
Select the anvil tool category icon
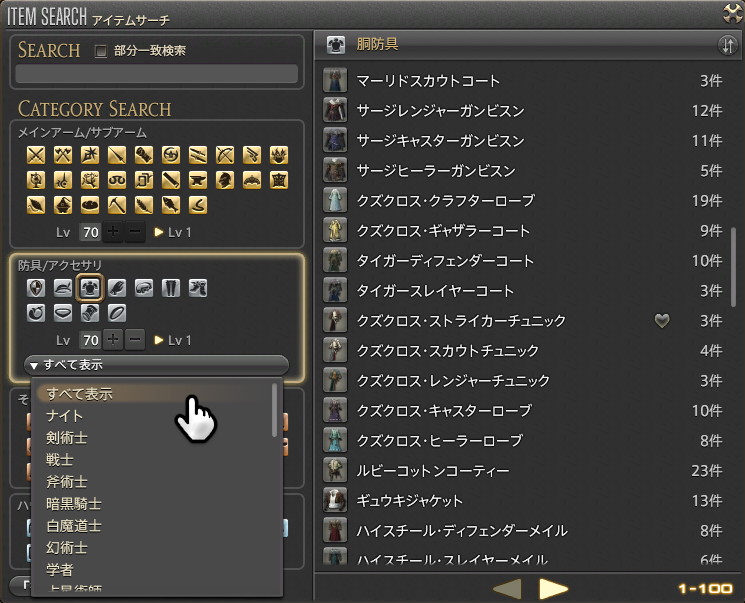198,180
